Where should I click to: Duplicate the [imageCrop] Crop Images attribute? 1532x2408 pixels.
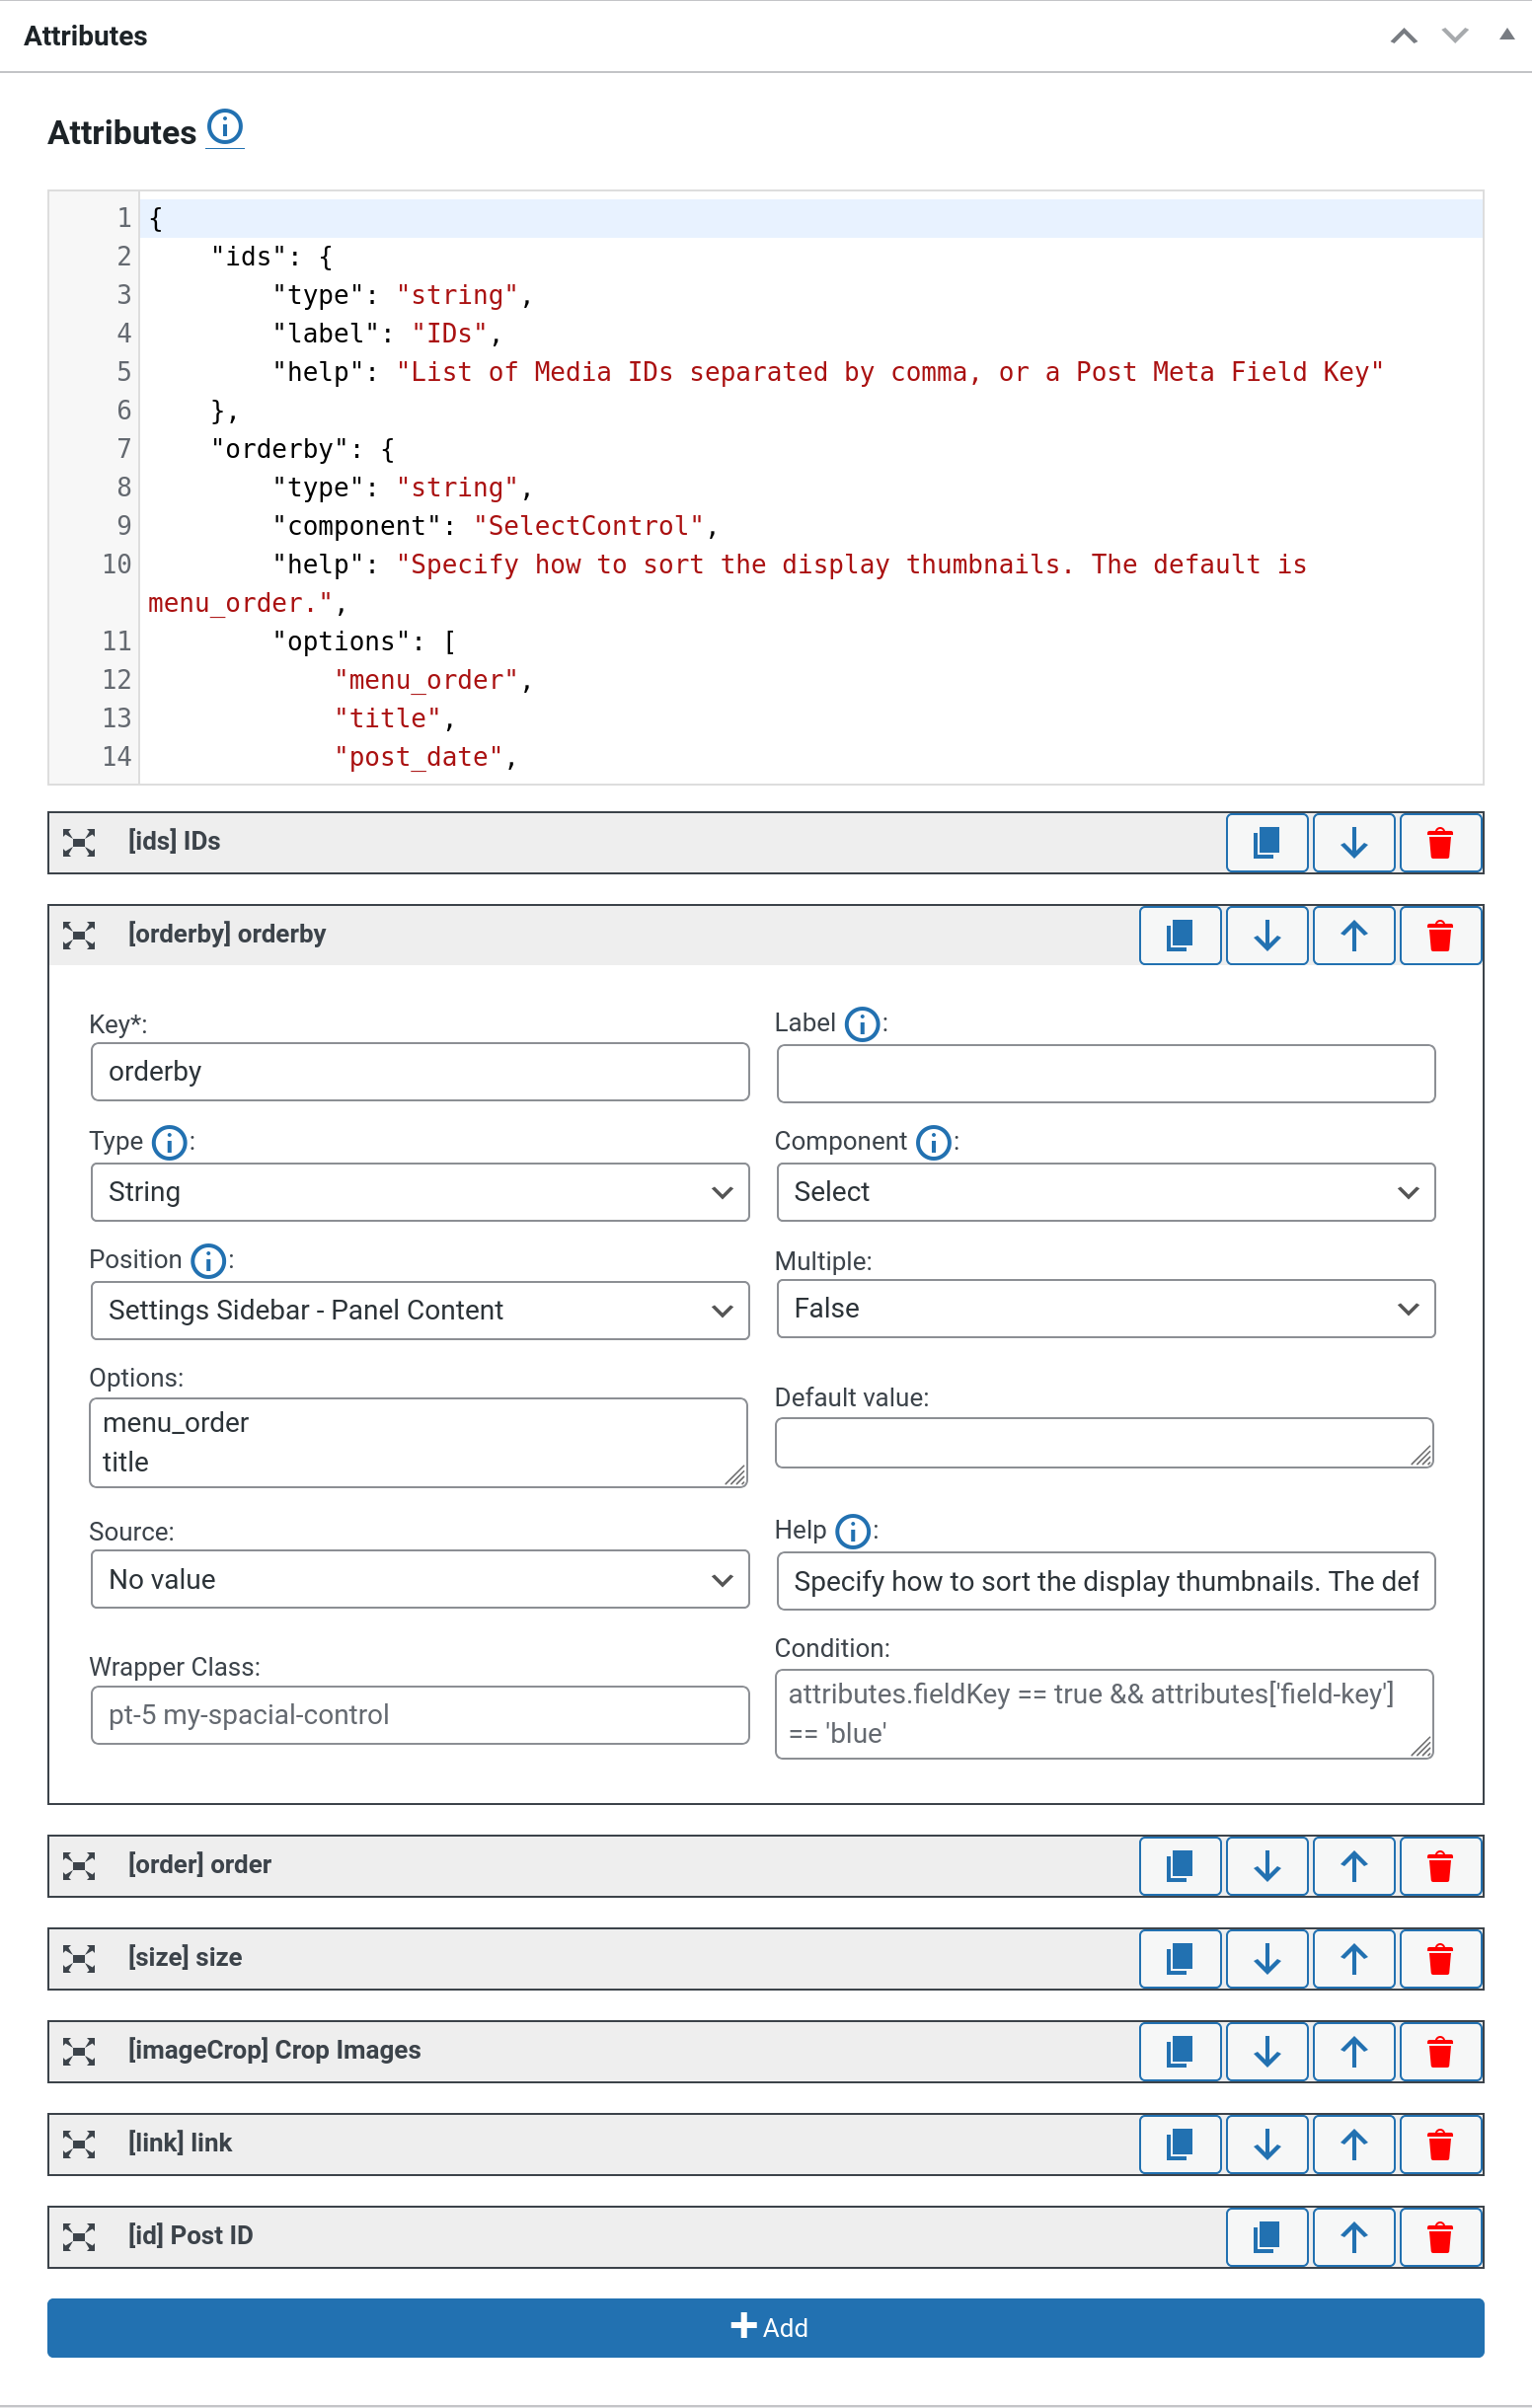point(1180,2052)
